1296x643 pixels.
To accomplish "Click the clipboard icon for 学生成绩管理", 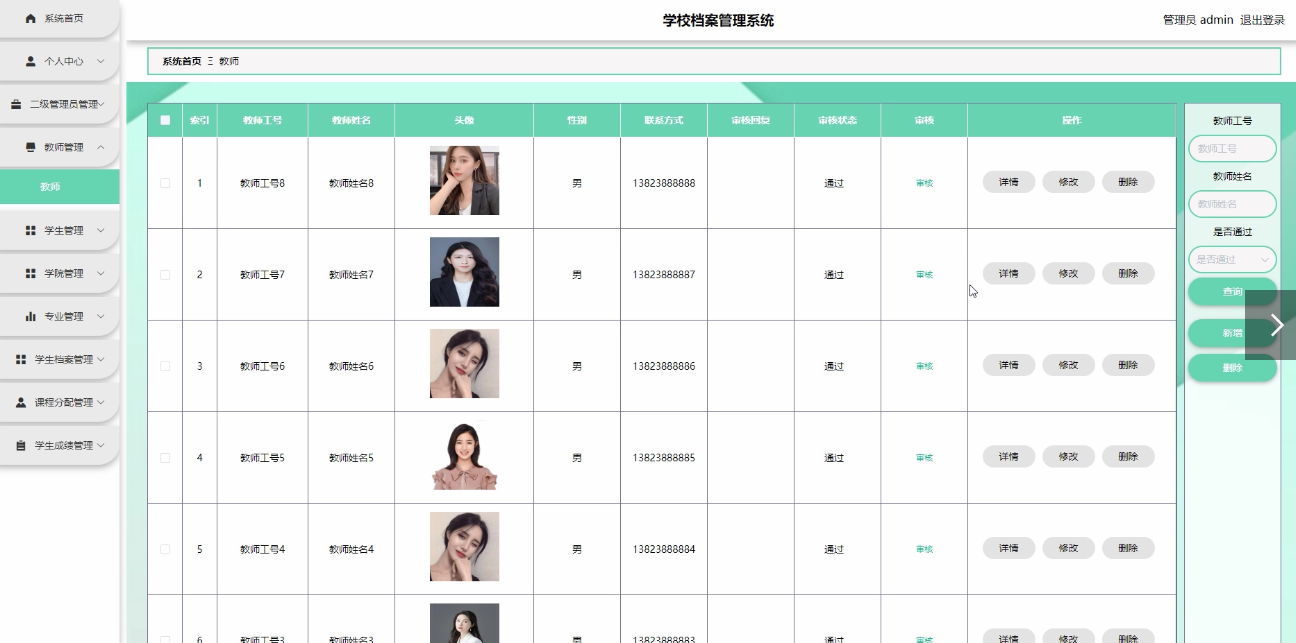I will click(x=21, y=446).
